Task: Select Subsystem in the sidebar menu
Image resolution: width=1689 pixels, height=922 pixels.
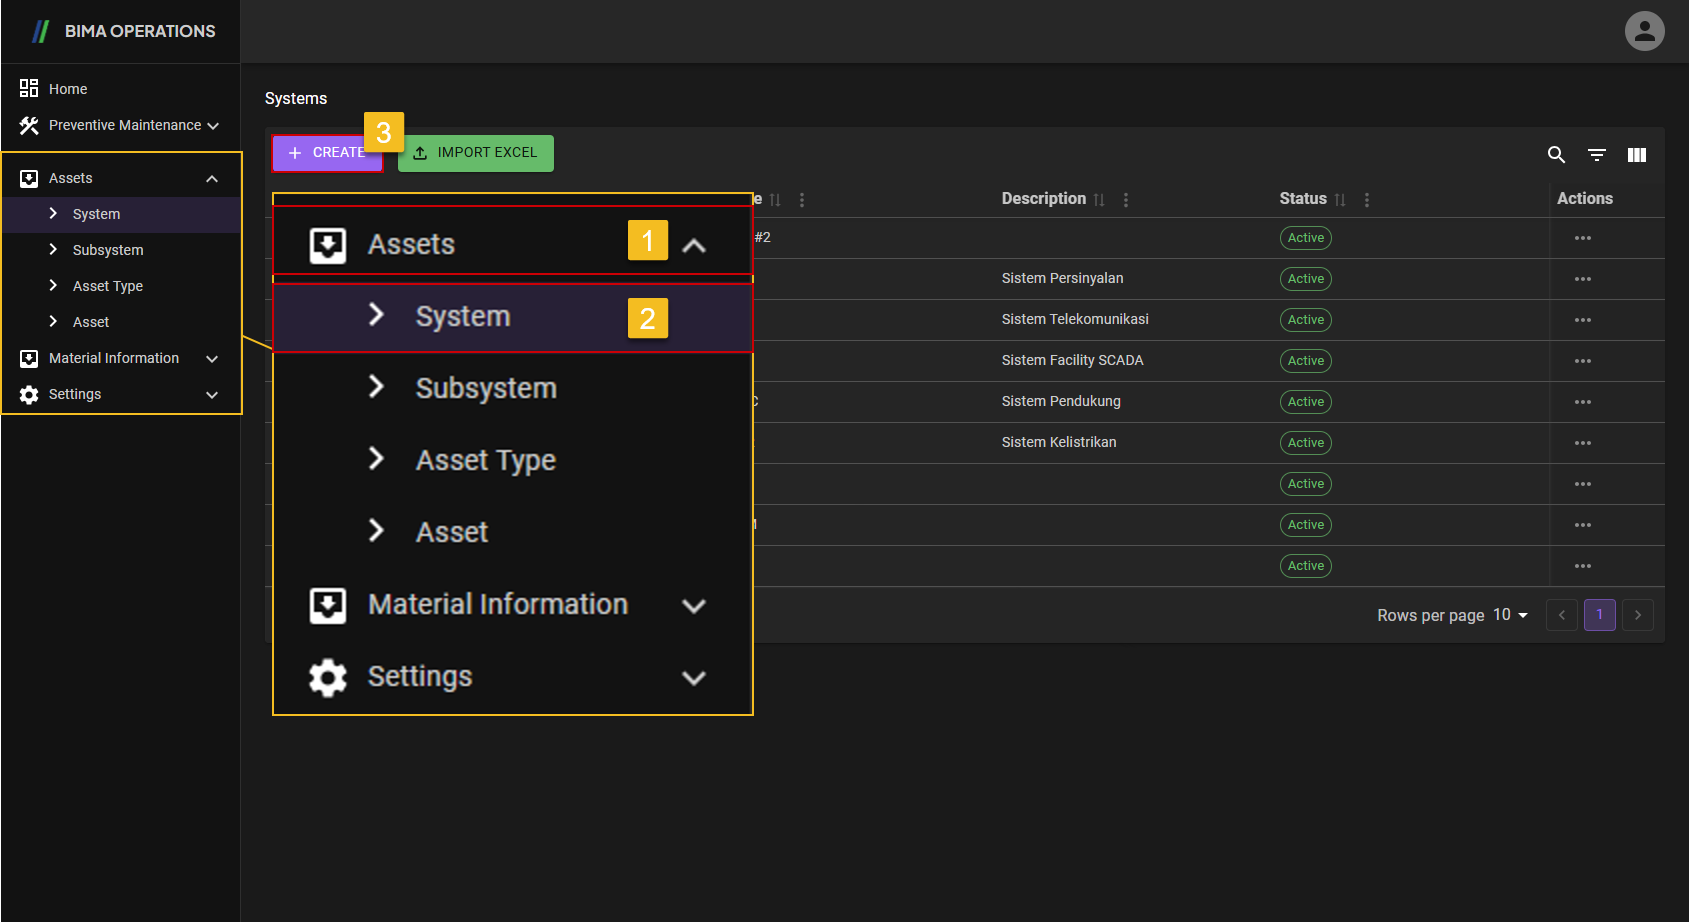Action: tap(108, 250)
